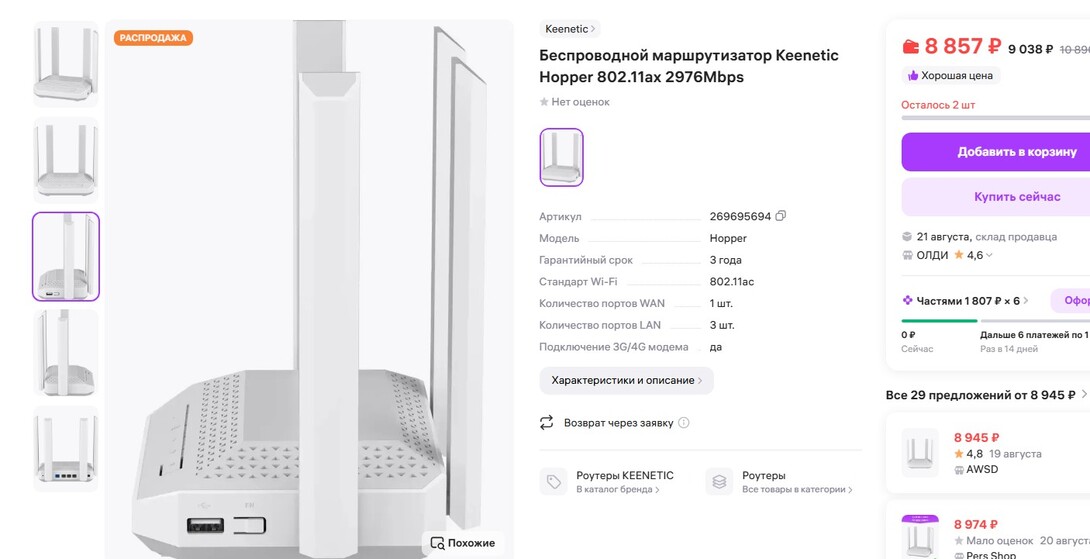
Task: Copy the article number 269695694
Action: [x=781, y=216]
